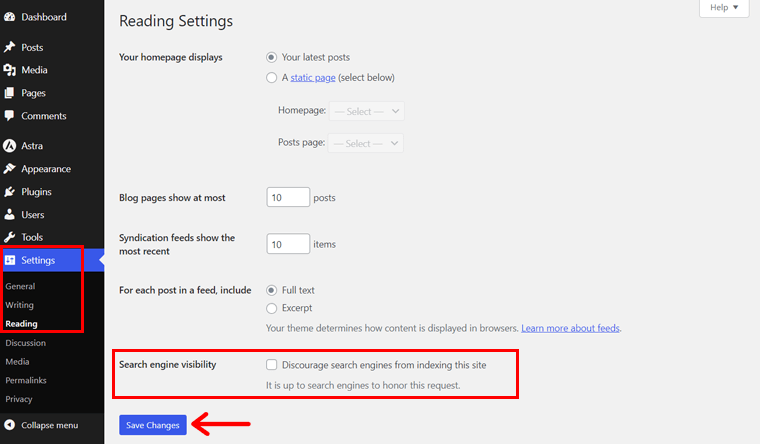The image size is (760, 444).
Task: Click the 'Blog pages show at most' number field
Action: point(288,198)
